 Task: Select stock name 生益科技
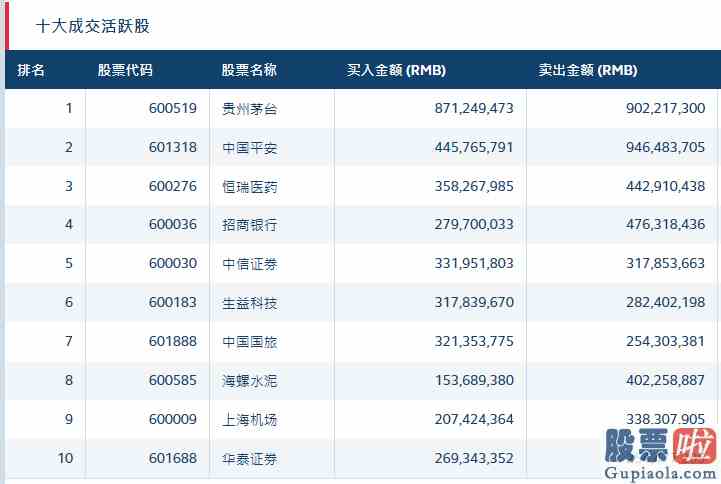pyautogui.click(x=250, y=303)
